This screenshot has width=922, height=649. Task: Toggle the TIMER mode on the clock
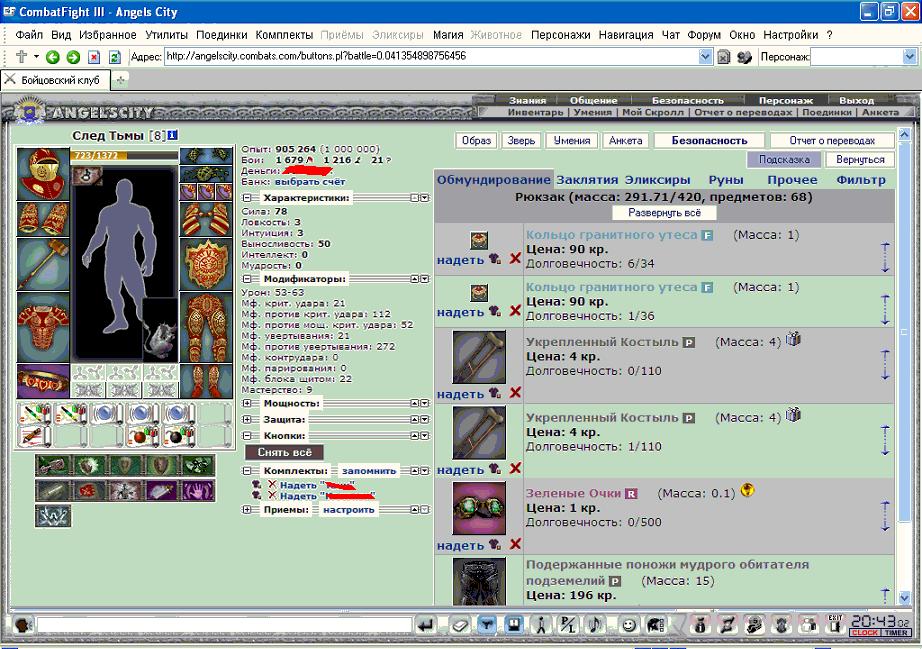coord(897,633)
